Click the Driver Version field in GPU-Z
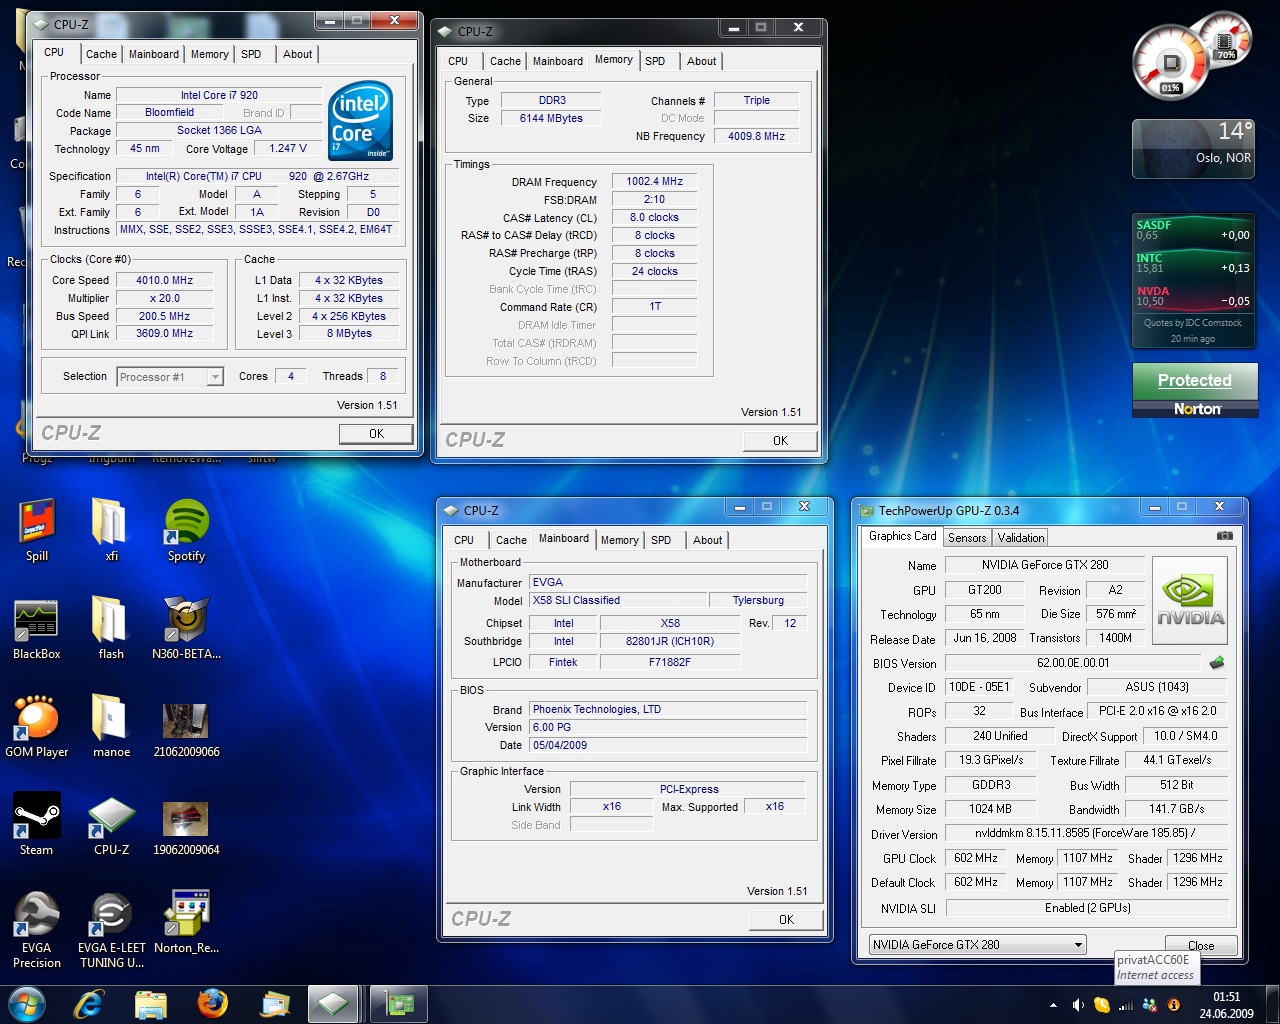 click(1085, 833)
